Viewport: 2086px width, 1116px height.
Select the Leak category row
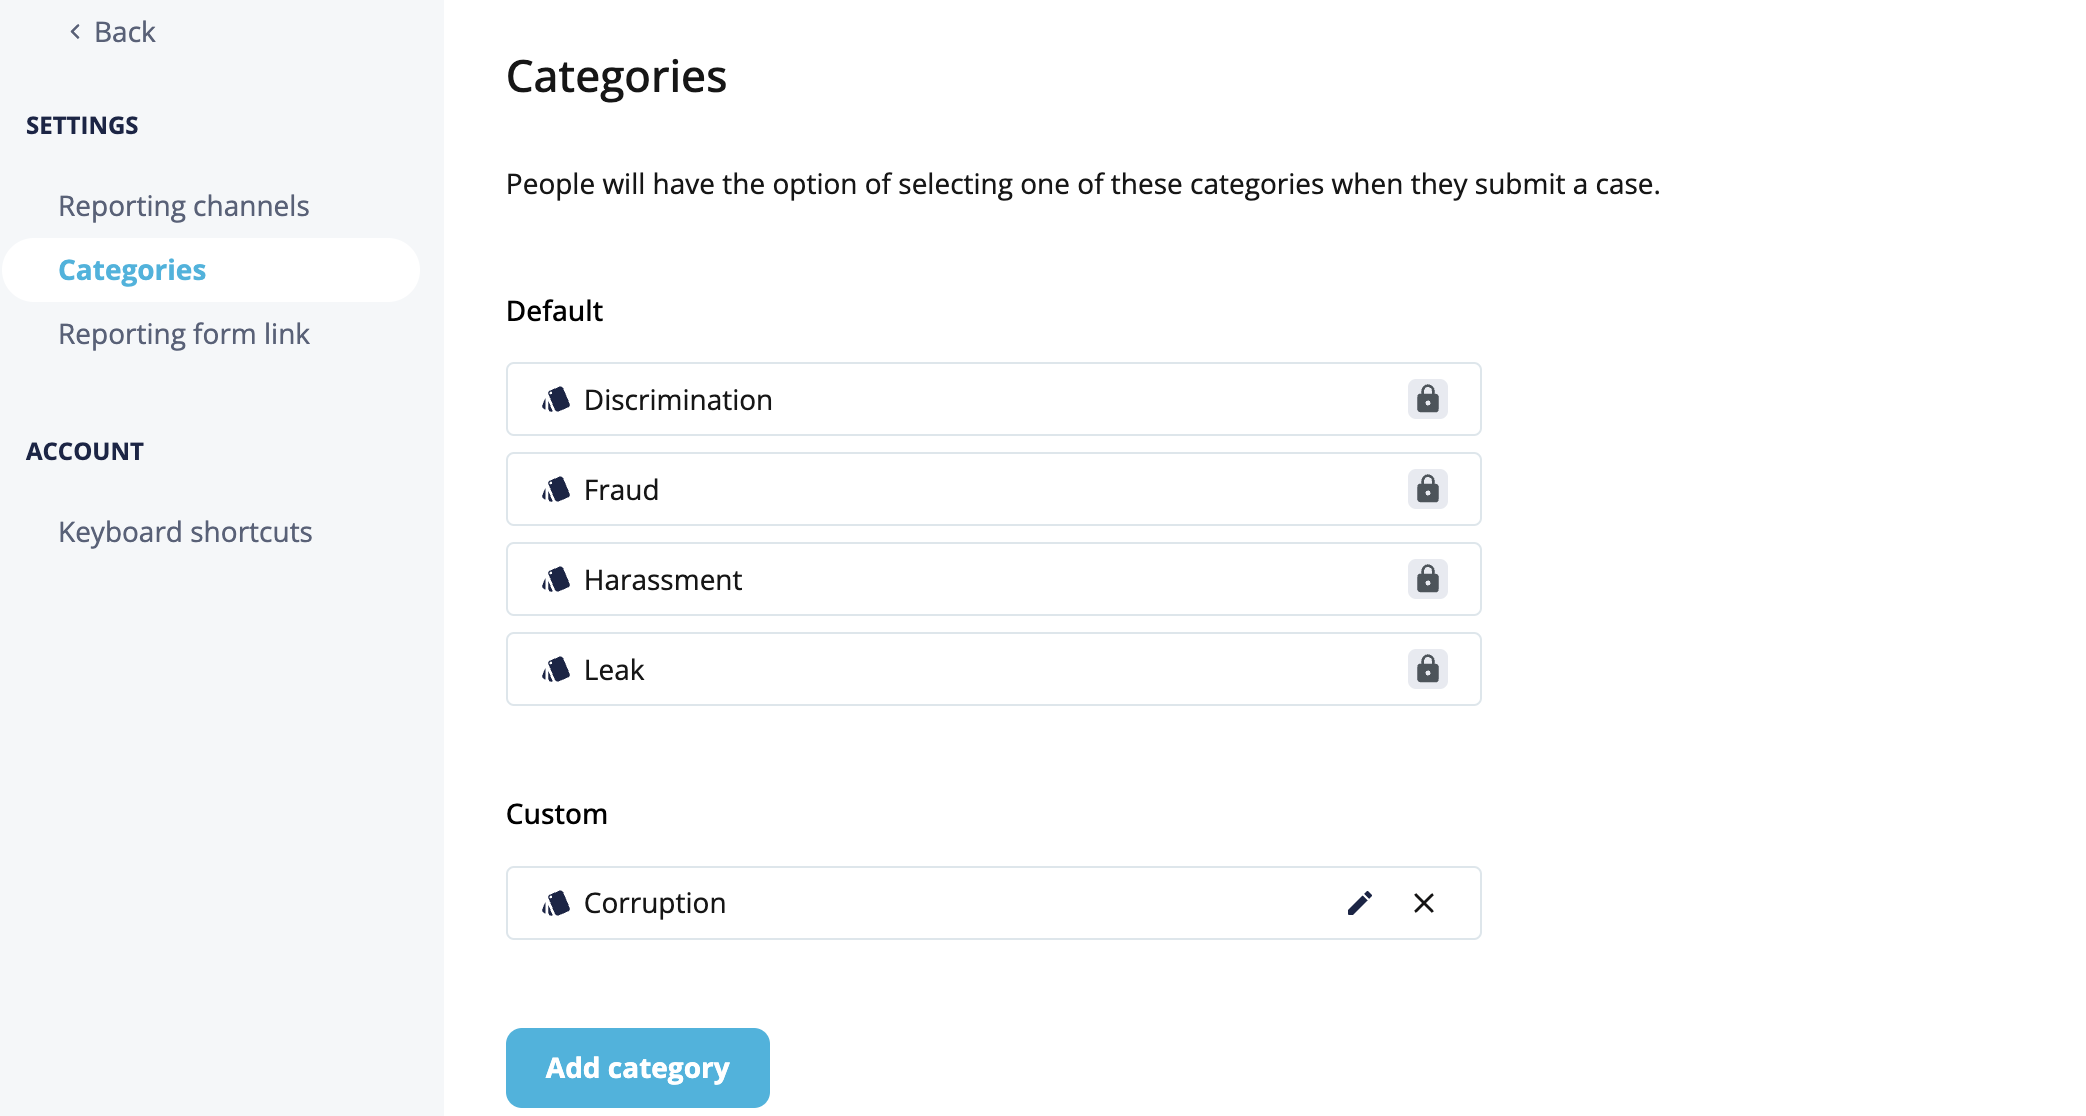point(993,669)
